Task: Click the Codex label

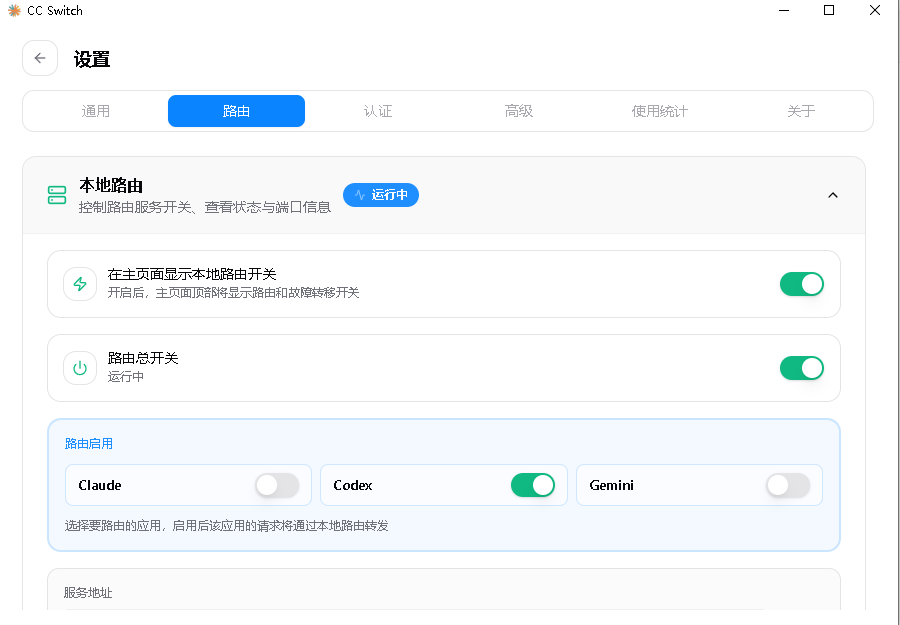Action: 353,486
